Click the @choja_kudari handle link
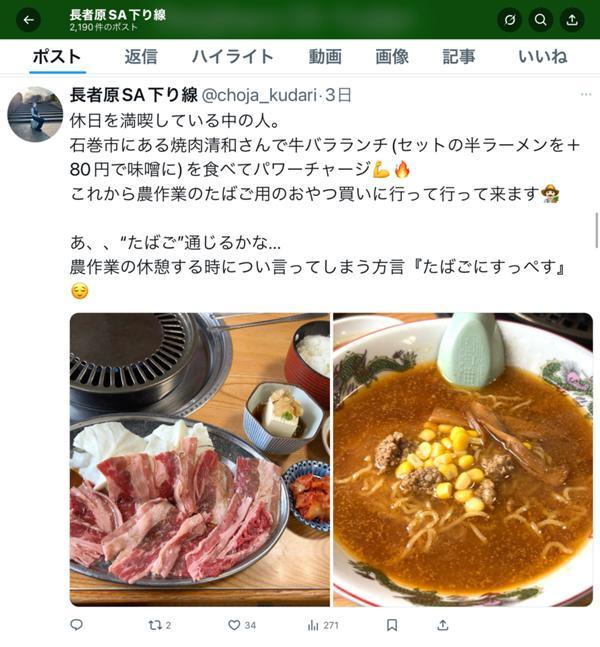This screenshot has height=647, width=600. tap(259, 95)
